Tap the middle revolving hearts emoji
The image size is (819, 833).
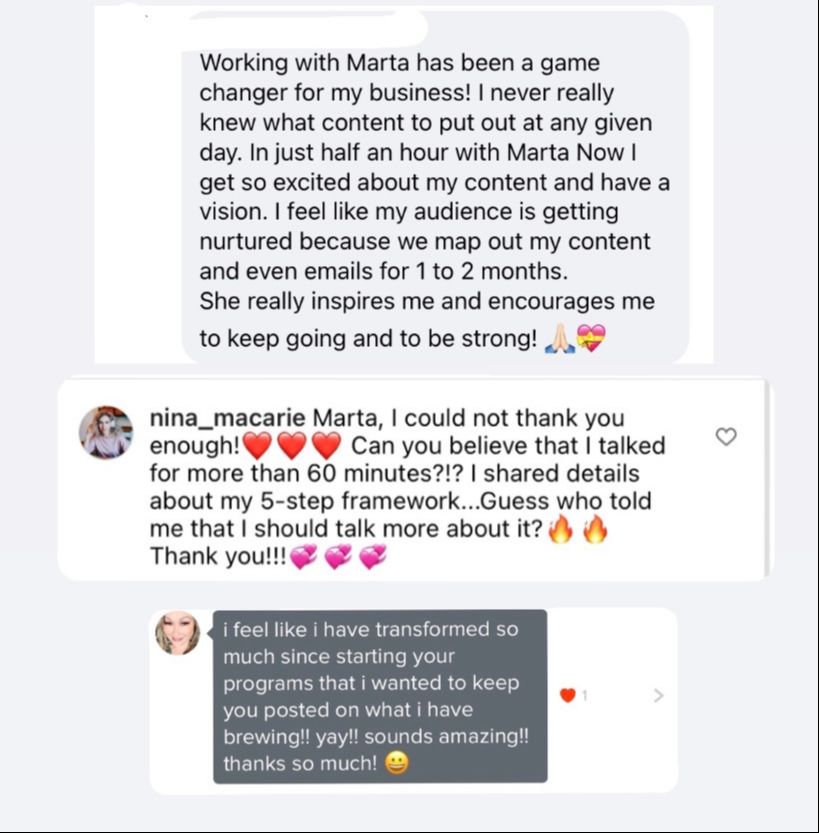pyautogui.click(x=338, y=557)
